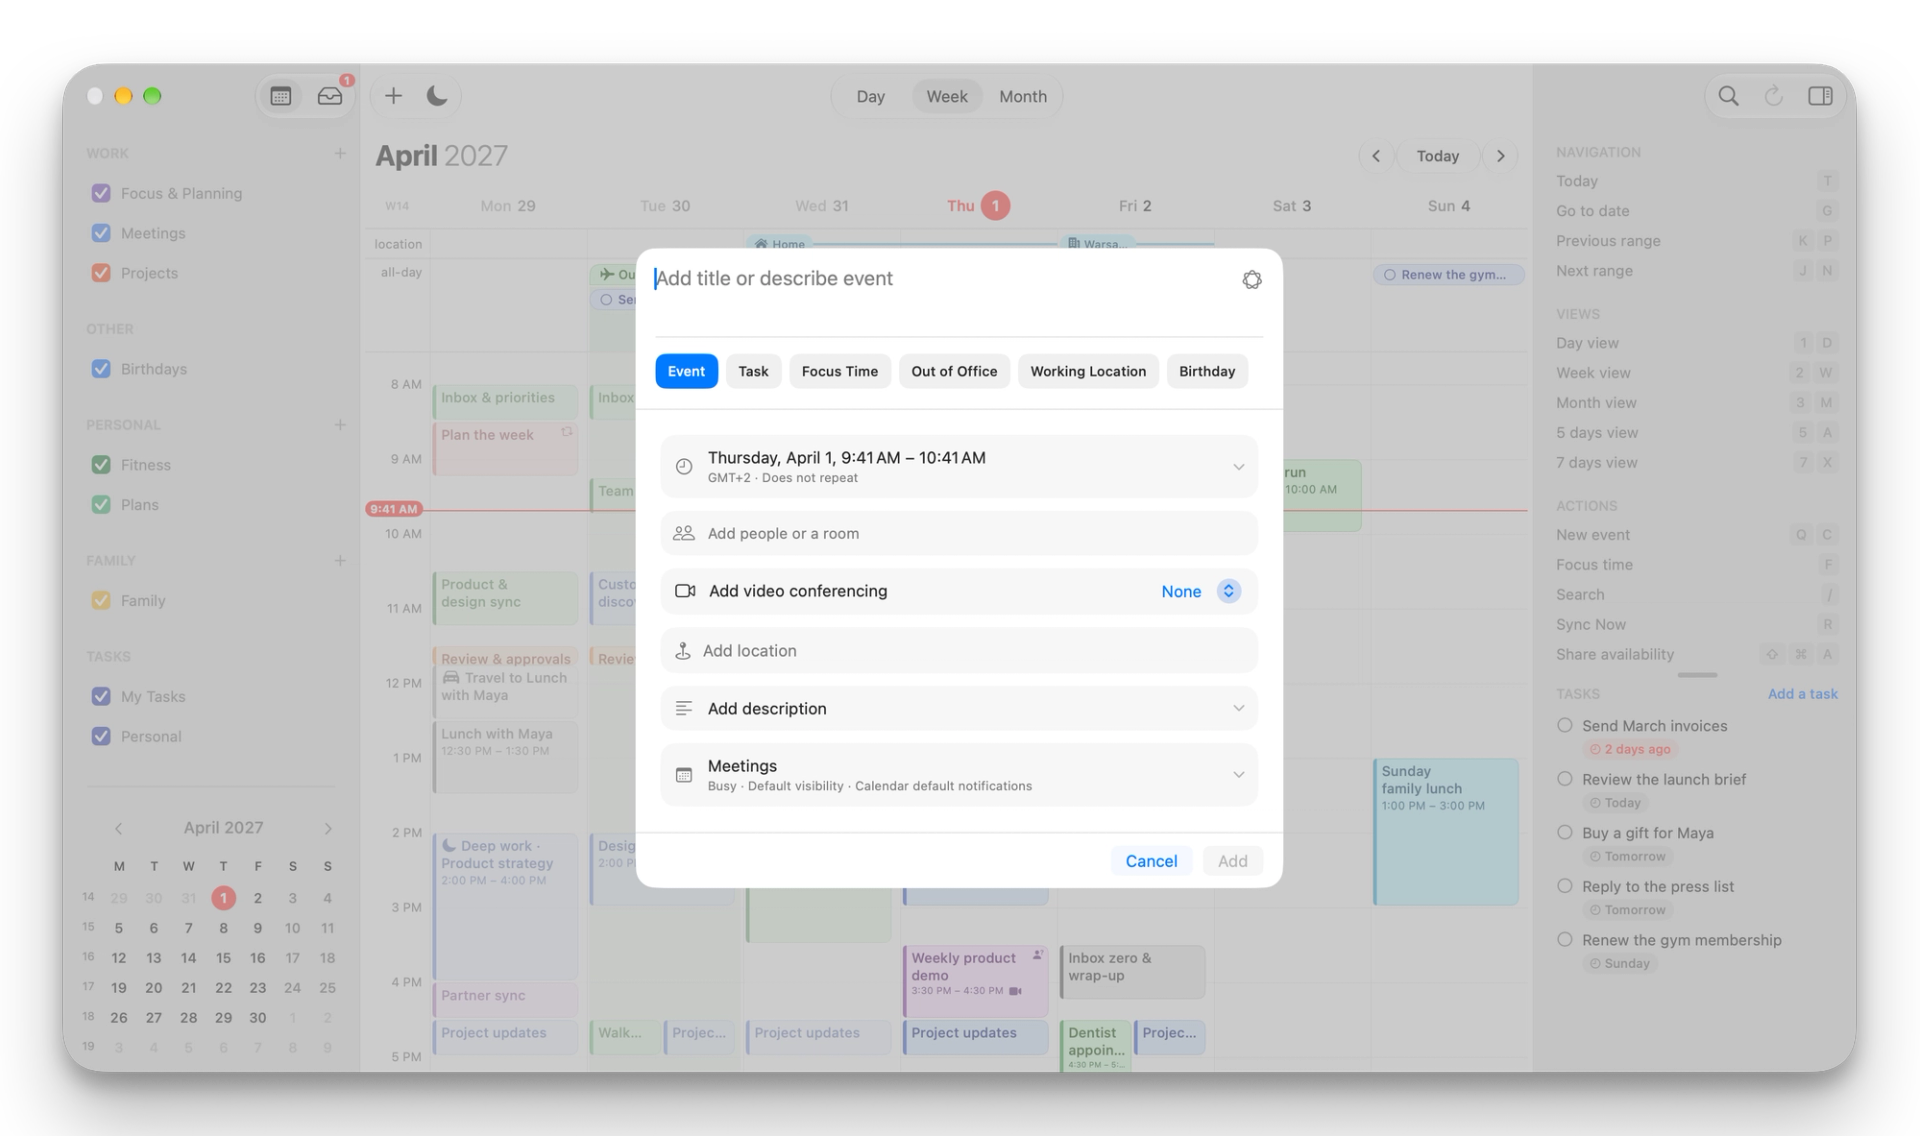Select the Focus Time tab
Image resolution: width=1920 pixels, height=1136 pixels.
(x=839, y=371)
